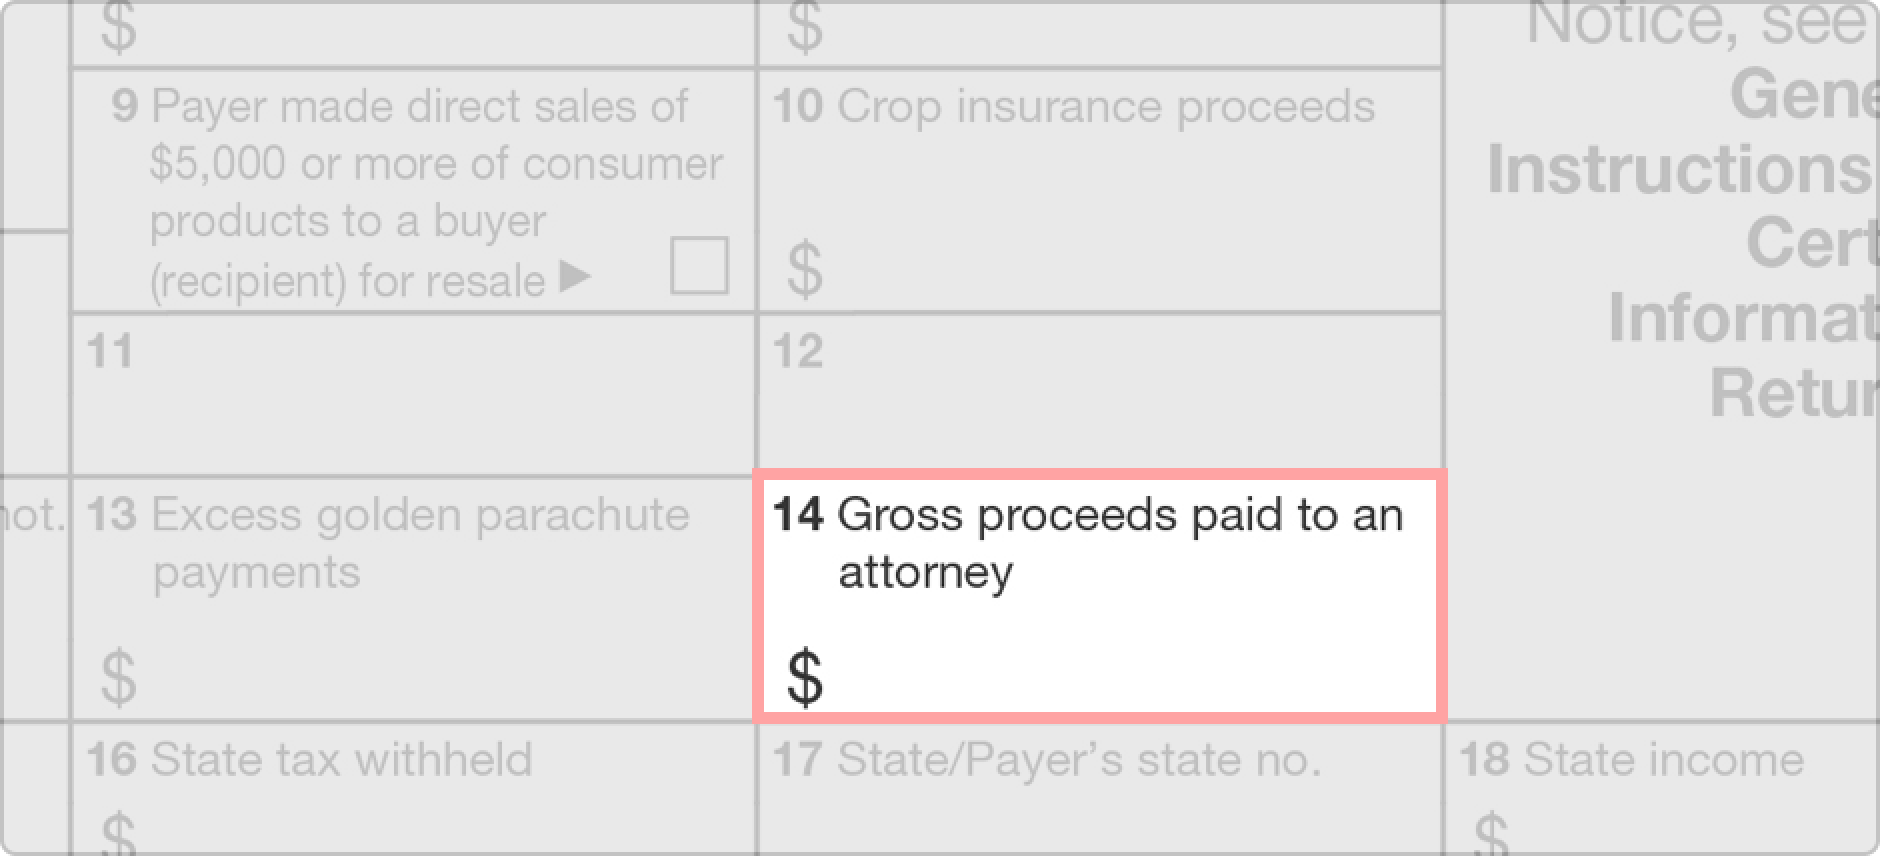This screenshot has width=1880, height=856.
Task: Click the 'Instructions' heading text
Action: [x=1680, y=169]
